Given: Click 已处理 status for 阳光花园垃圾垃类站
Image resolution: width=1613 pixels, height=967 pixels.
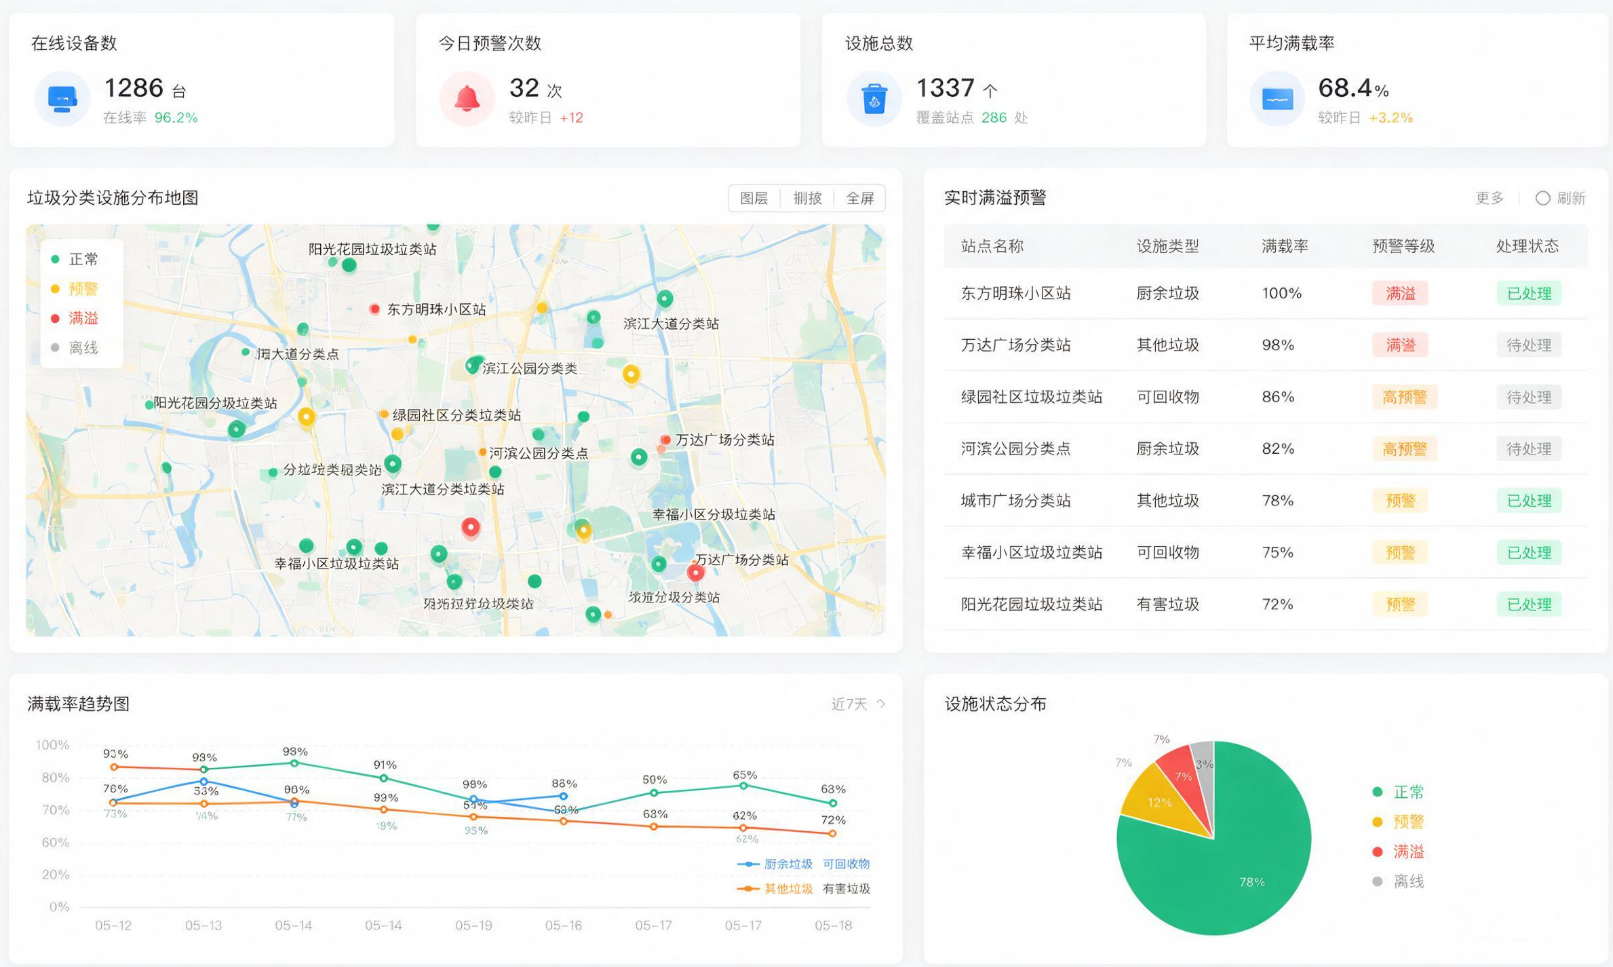Looking at the screenshot, I should (x=1529, y=605).
